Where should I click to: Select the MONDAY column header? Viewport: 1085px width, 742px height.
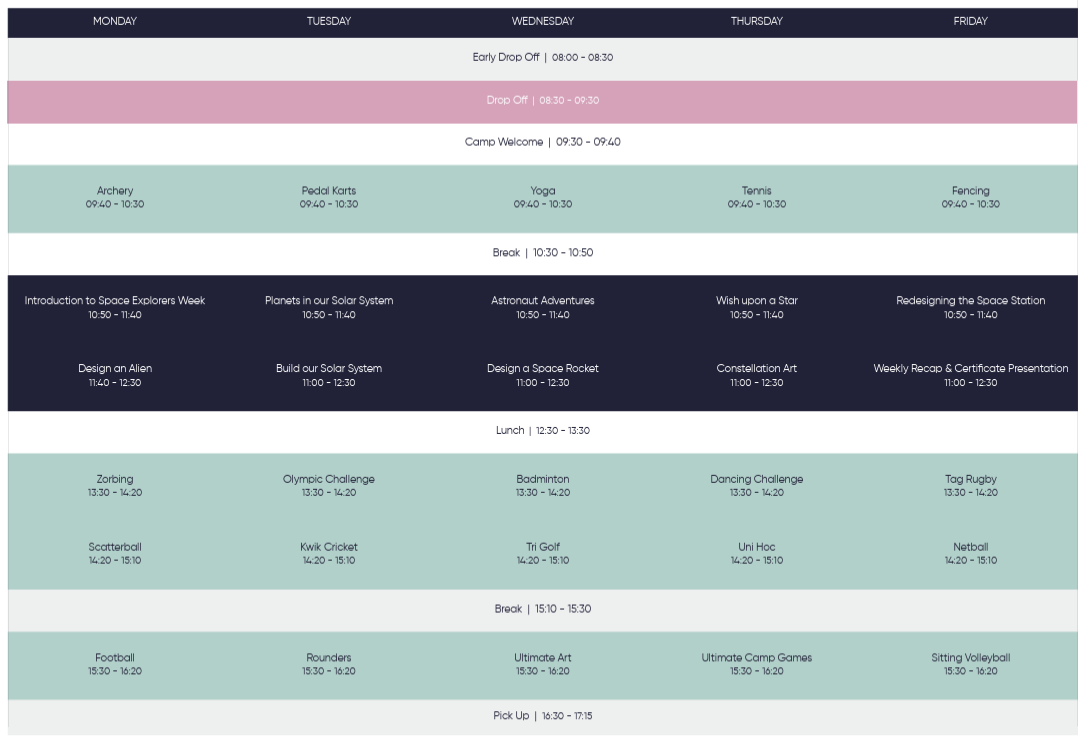point(115,21)
